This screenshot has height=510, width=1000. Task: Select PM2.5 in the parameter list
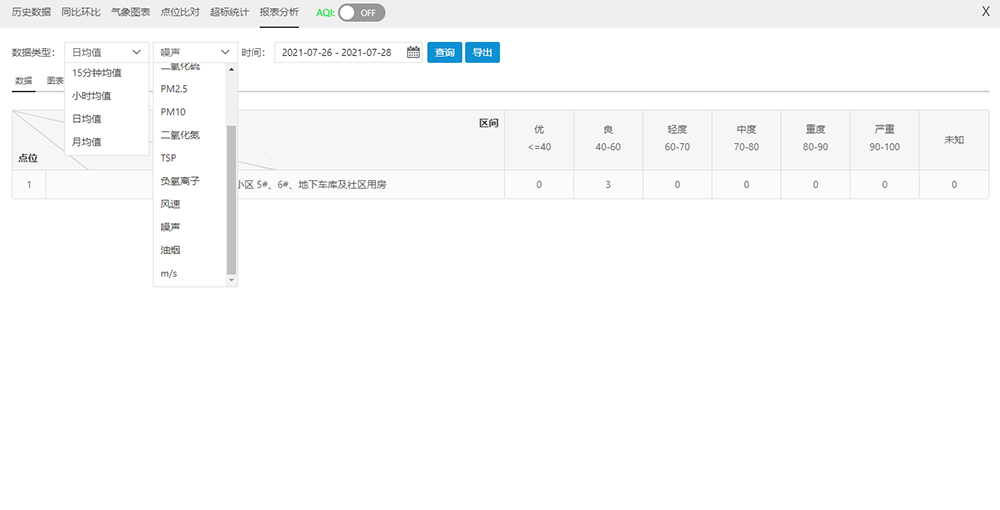click(174, 89)
